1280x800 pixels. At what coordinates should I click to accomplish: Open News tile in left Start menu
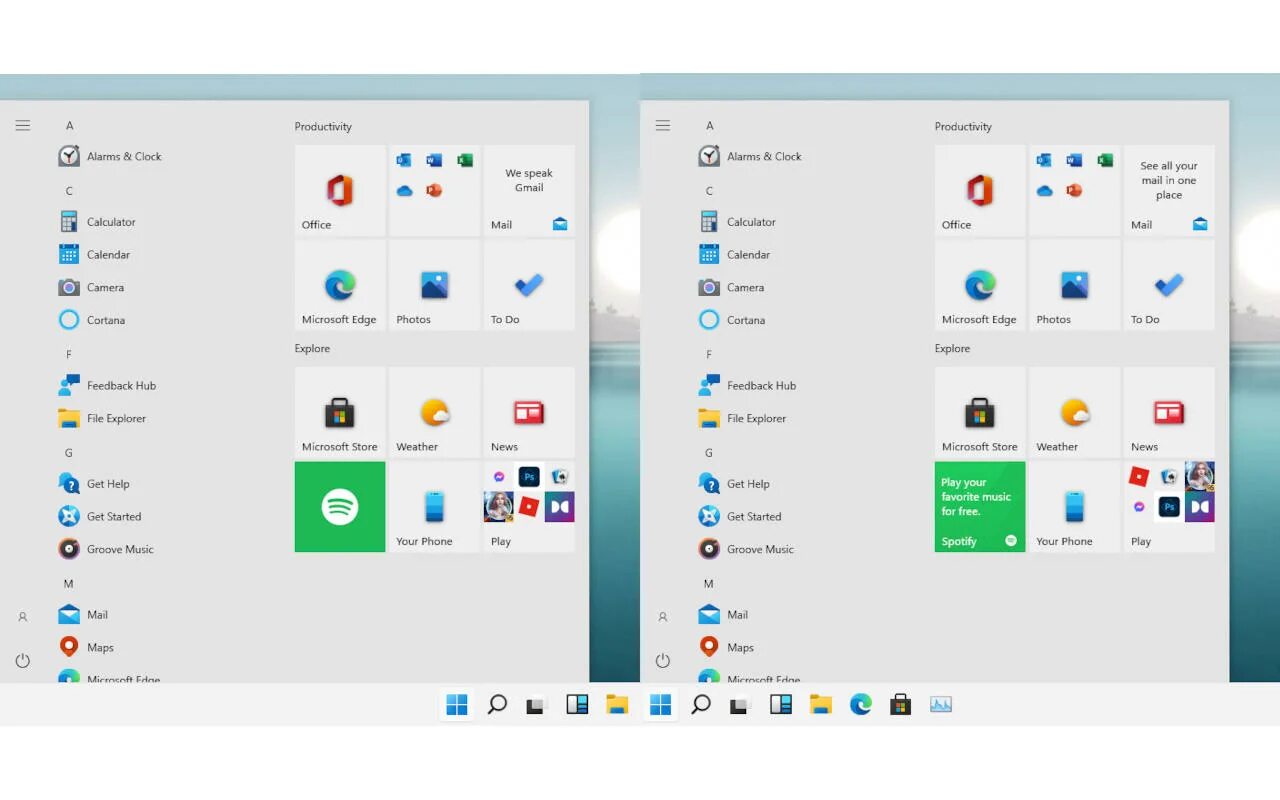[x=529, y=412]
